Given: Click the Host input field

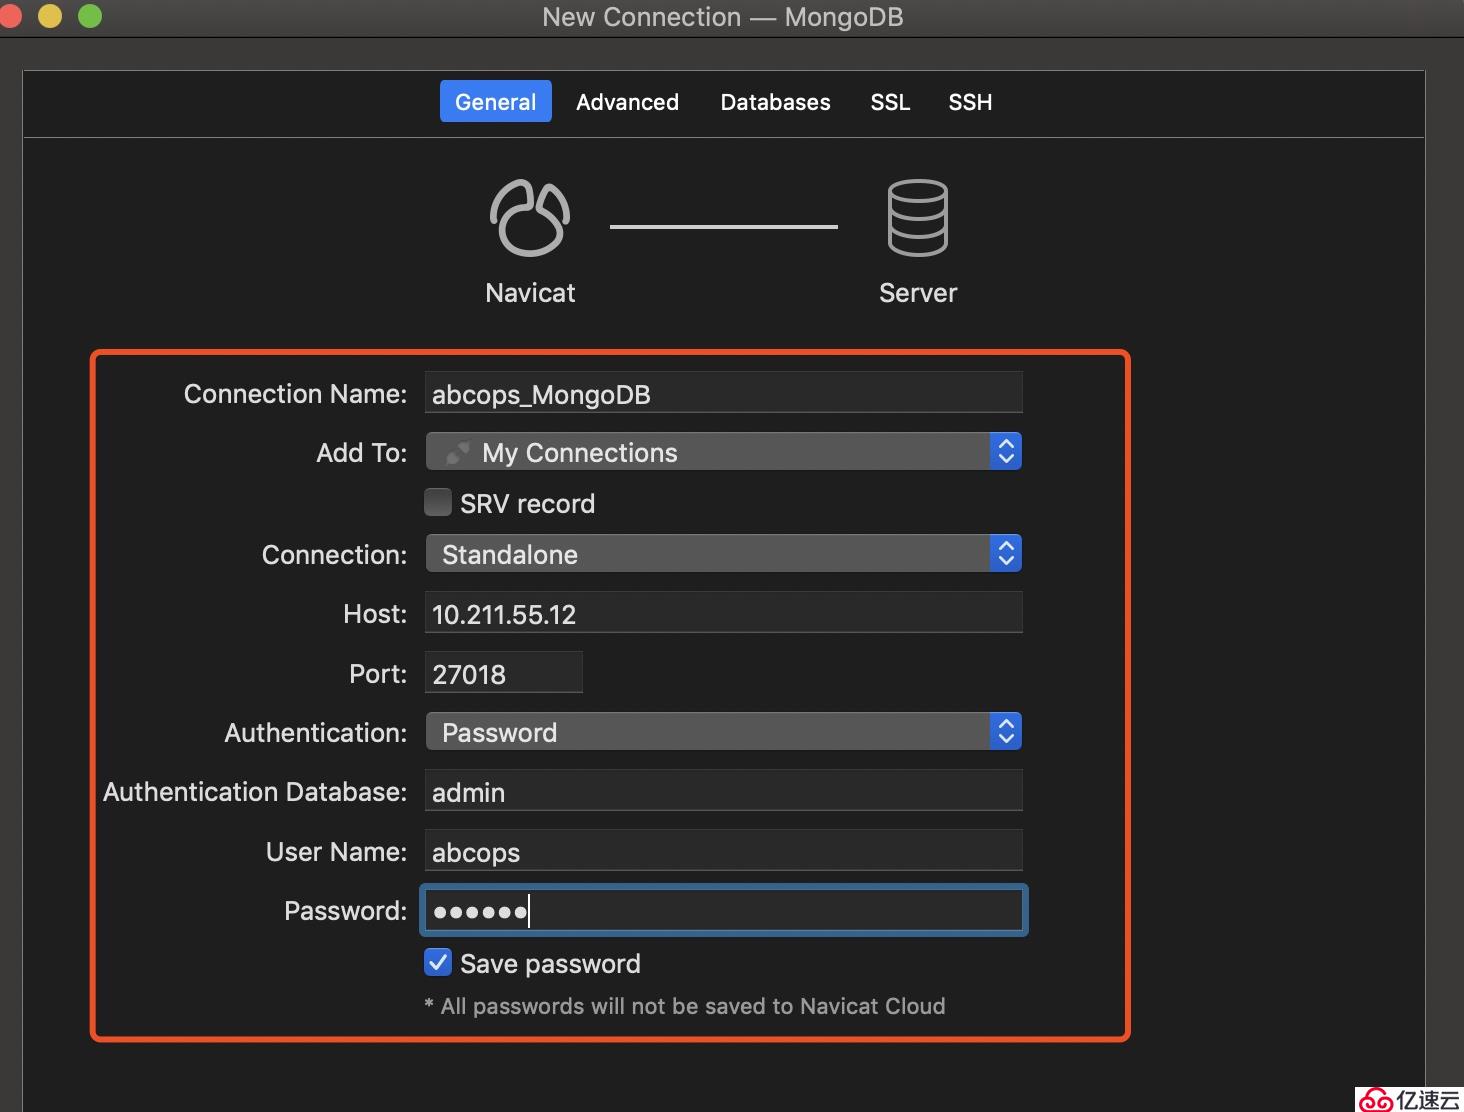Looking at the screenshot, I should coord(724,613).
